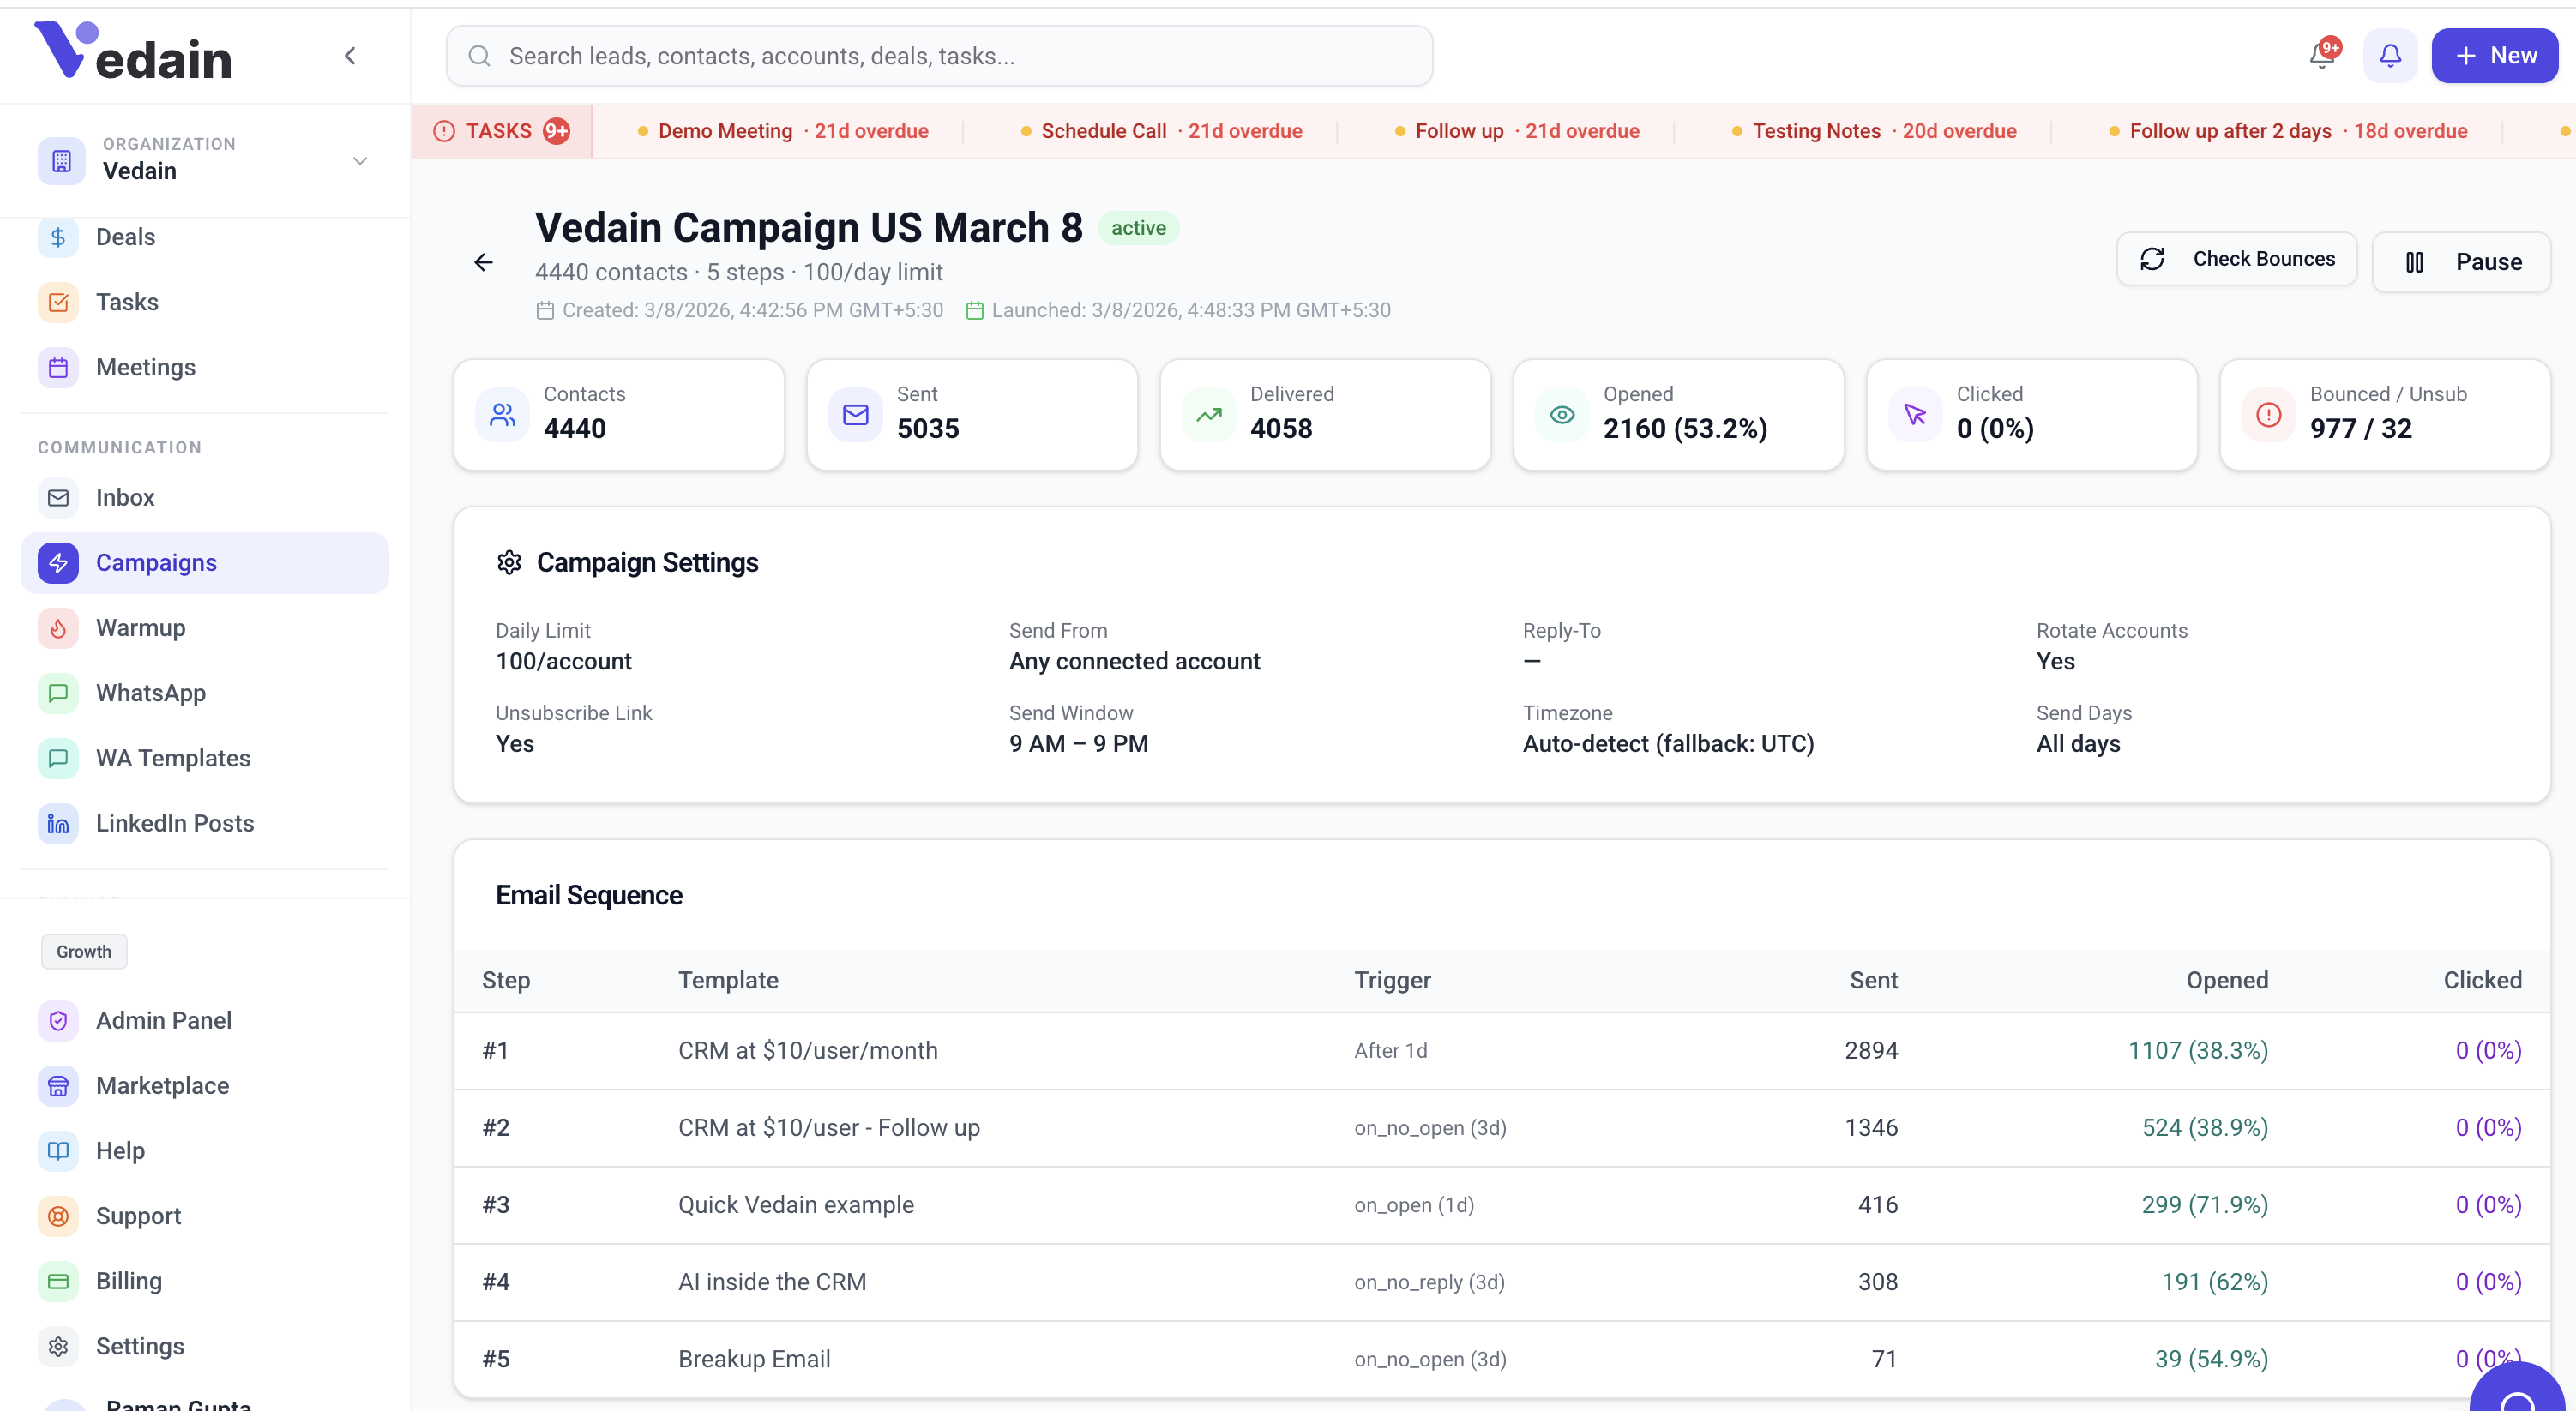Viewport: 2576px width, 1411px height.
Task: Select the Quick Vedain example template
Action: point(796,1204)
